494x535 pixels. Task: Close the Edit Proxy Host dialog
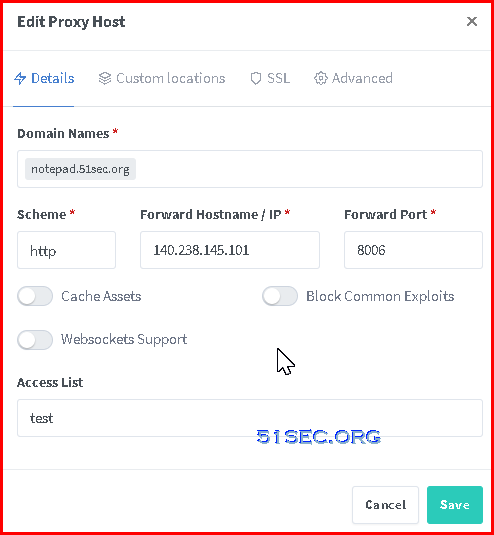471,21
